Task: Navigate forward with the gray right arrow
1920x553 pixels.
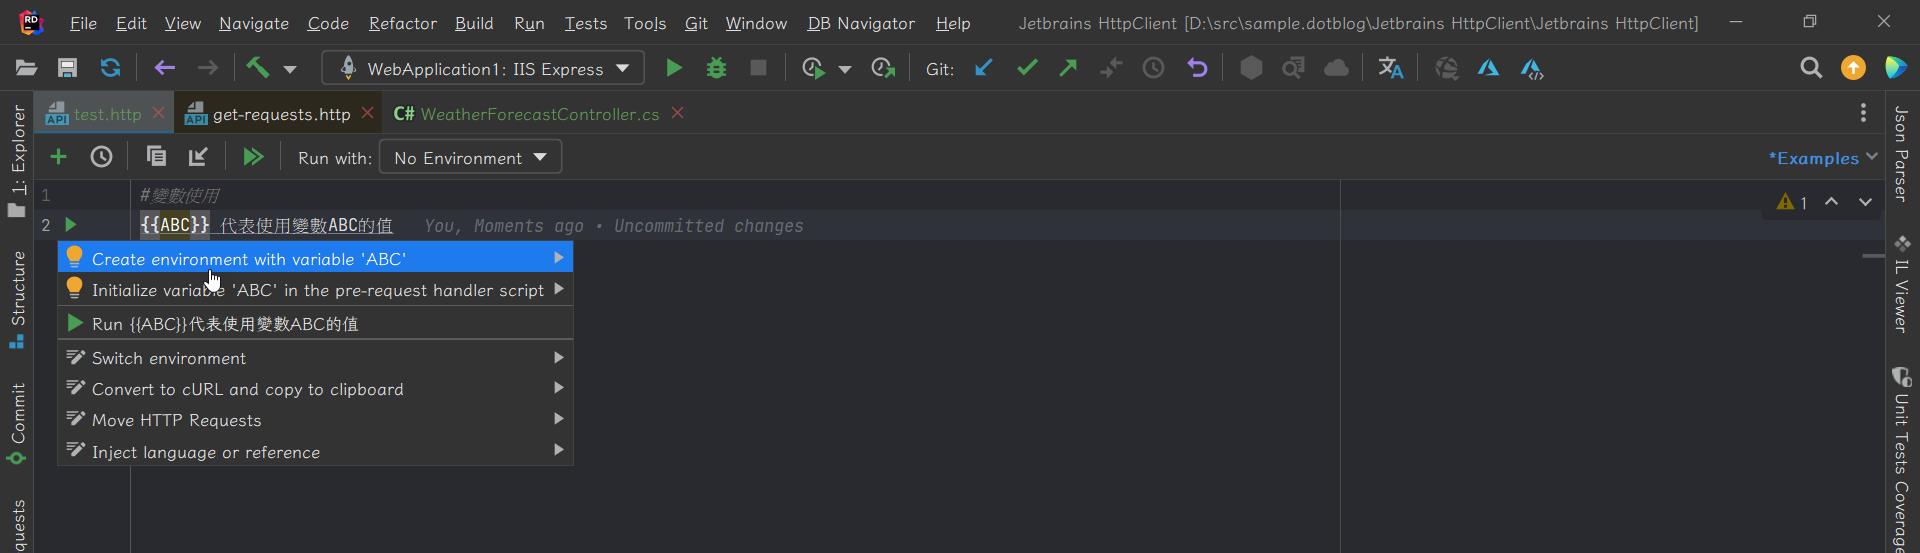Action: pyautogui.click(x=207, y=68)
